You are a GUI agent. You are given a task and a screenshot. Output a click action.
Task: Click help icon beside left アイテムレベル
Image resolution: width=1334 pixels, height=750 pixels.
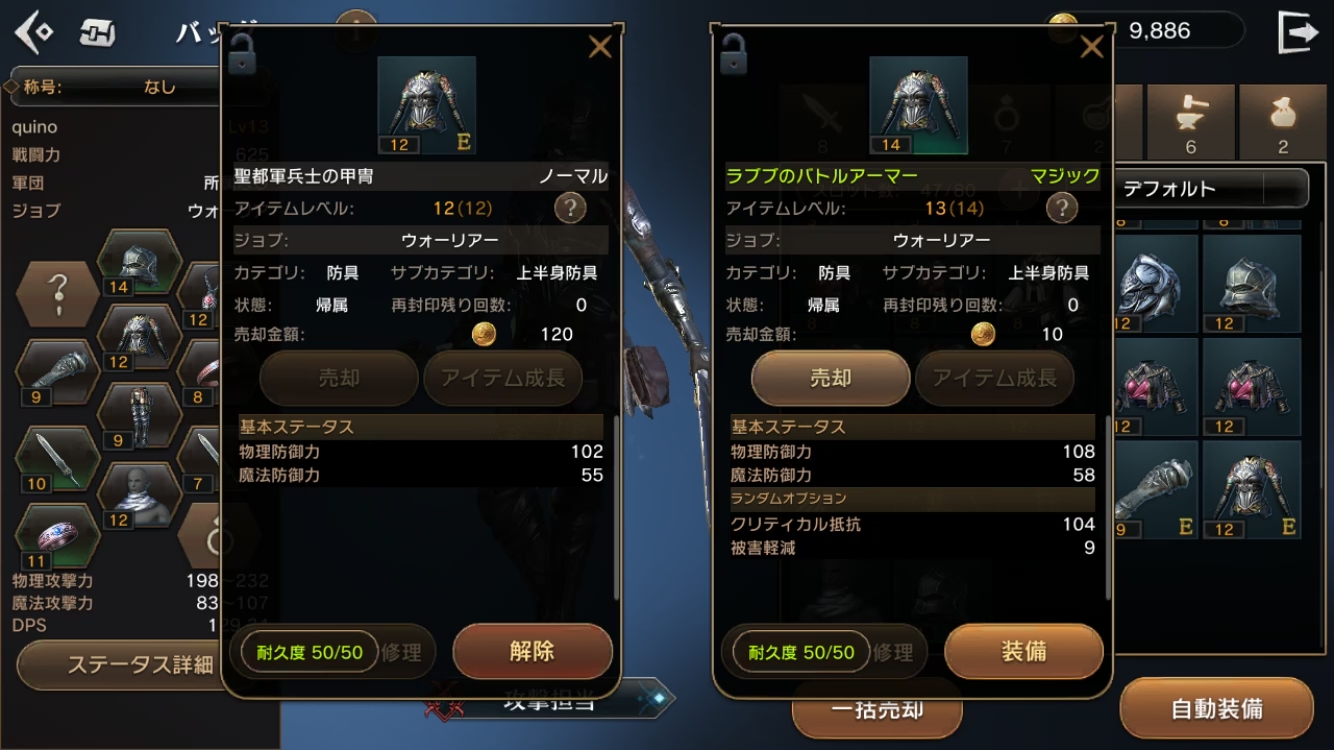(x=570, y=208)
